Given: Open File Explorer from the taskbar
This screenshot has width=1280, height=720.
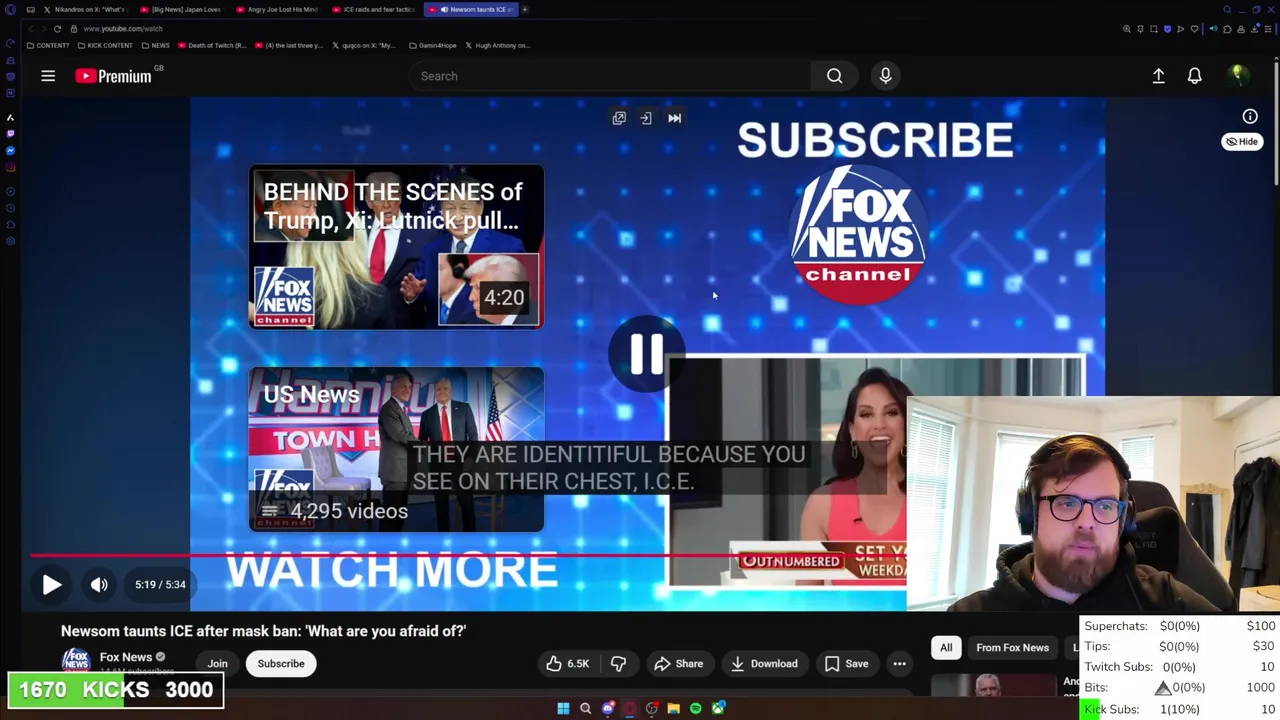Looking at the screenshot, I should click(673, 709).
